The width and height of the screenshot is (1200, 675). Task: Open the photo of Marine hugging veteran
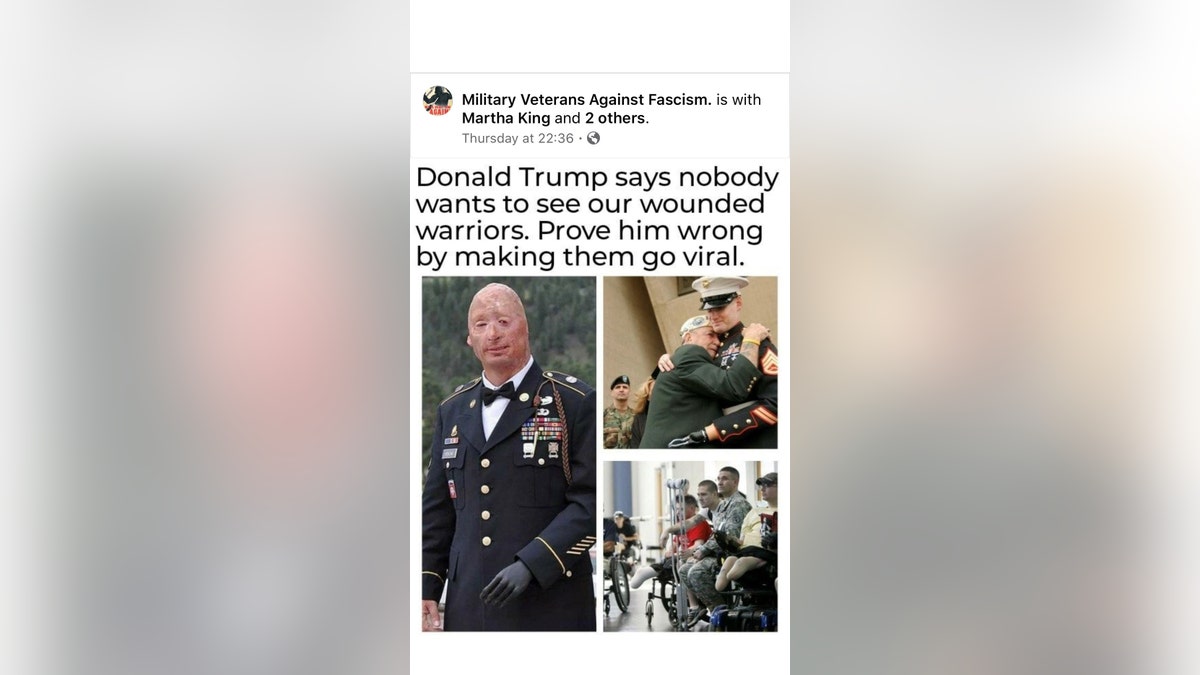click(x=690, y=362)
